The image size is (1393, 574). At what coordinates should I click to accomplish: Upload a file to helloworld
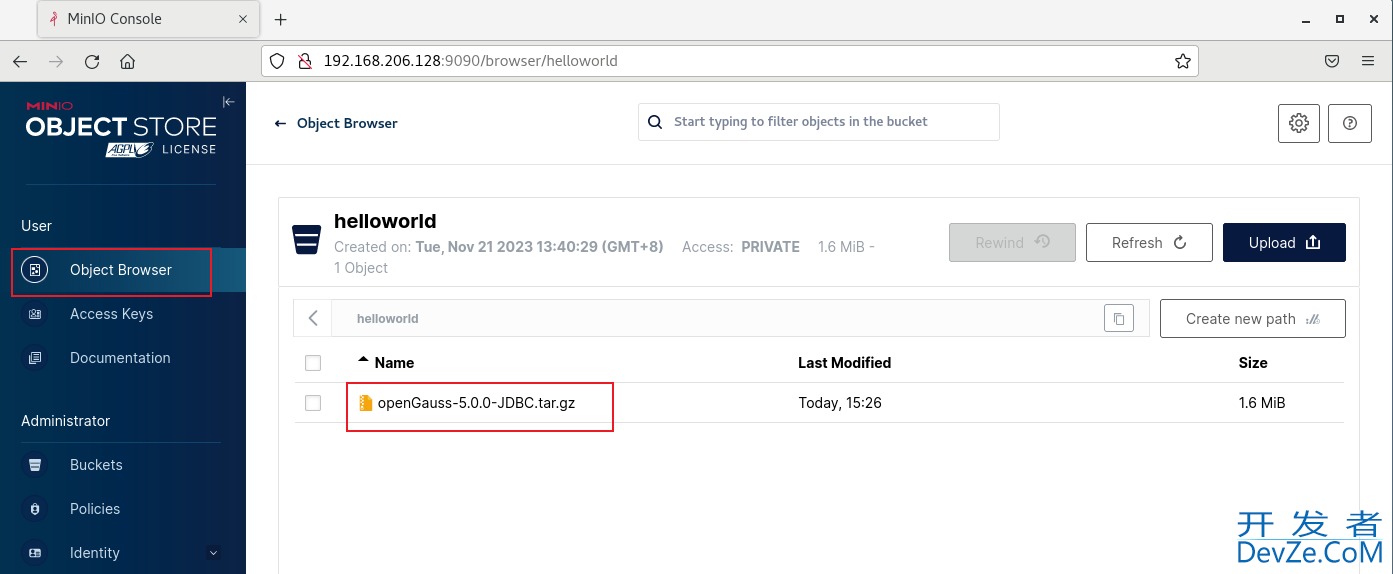click(x=1284, y=243)
